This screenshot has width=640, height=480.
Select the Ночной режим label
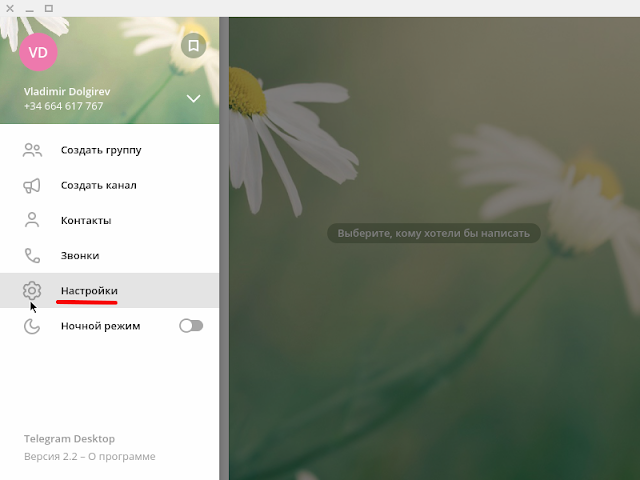(x=100, y=326)
